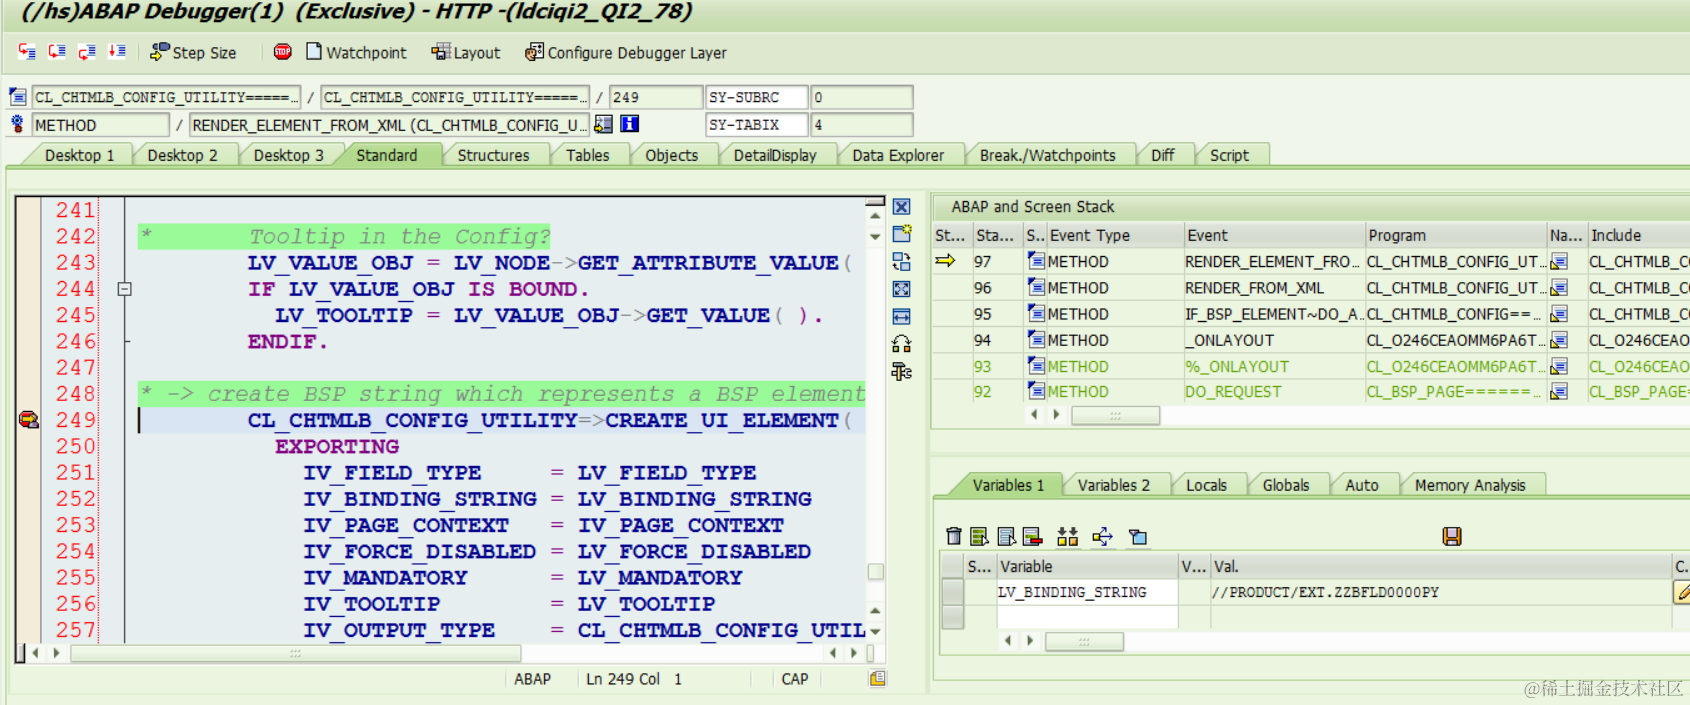Switch to the Desktop 1 tab
The width and height of the screenshot is (1690, 705).
click(79, 155)
